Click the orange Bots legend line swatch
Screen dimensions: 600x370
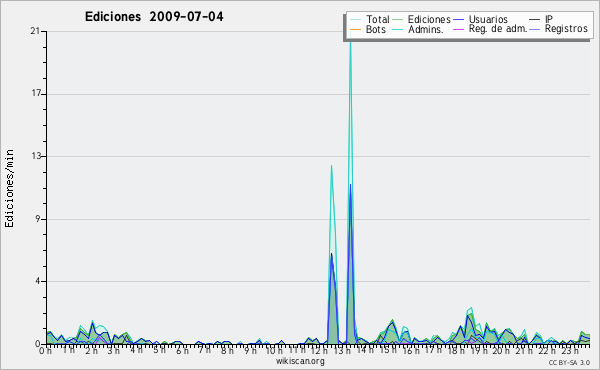(x=355, y=29)
